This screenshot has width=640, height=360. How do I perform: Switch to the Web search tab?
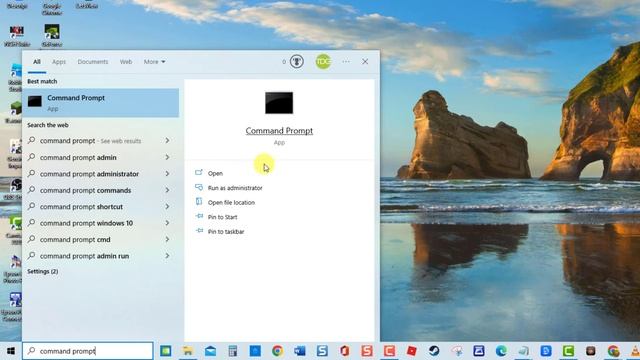126,62
